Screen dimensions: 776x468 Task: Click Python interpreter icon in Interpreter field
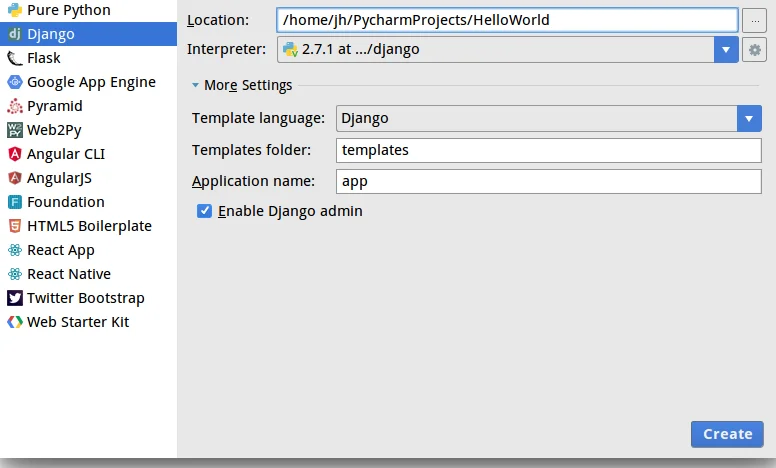[290, 49]
